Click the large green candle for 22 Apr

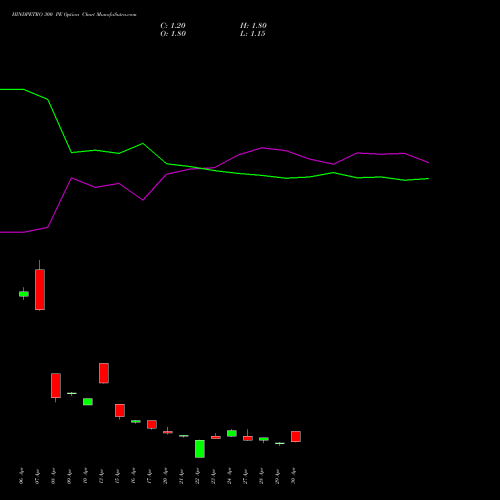pyautogui.click(x=200, y=449)
